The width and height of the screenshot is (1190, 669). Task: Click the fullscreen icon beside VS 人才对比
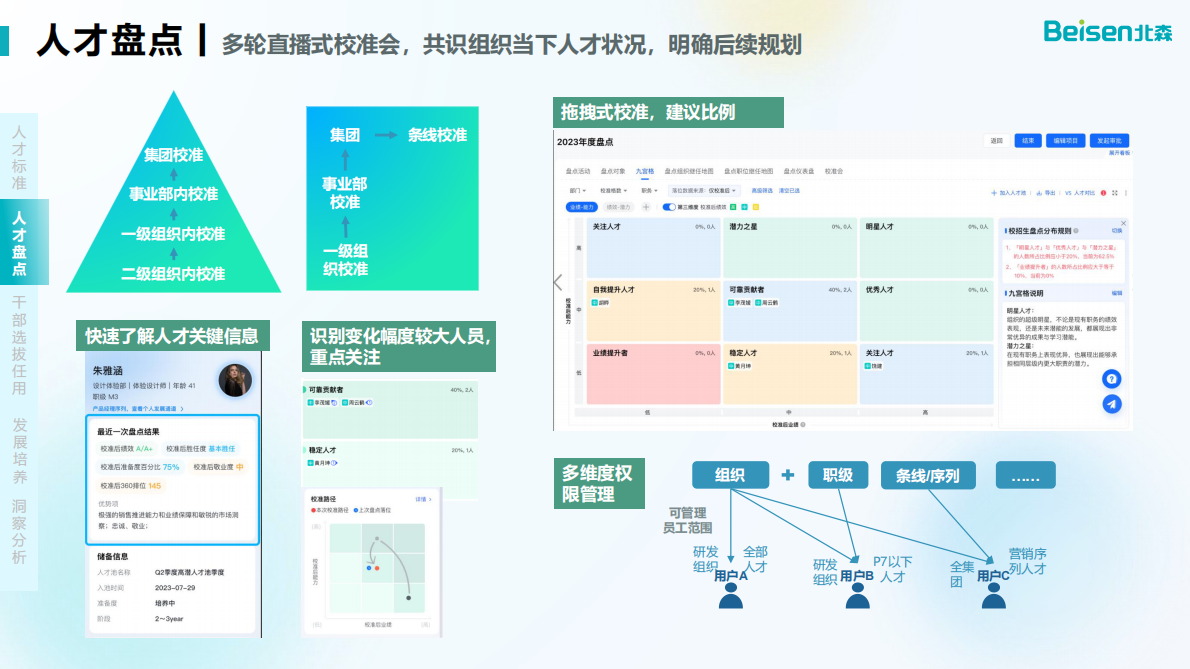tap(1114, 193)
